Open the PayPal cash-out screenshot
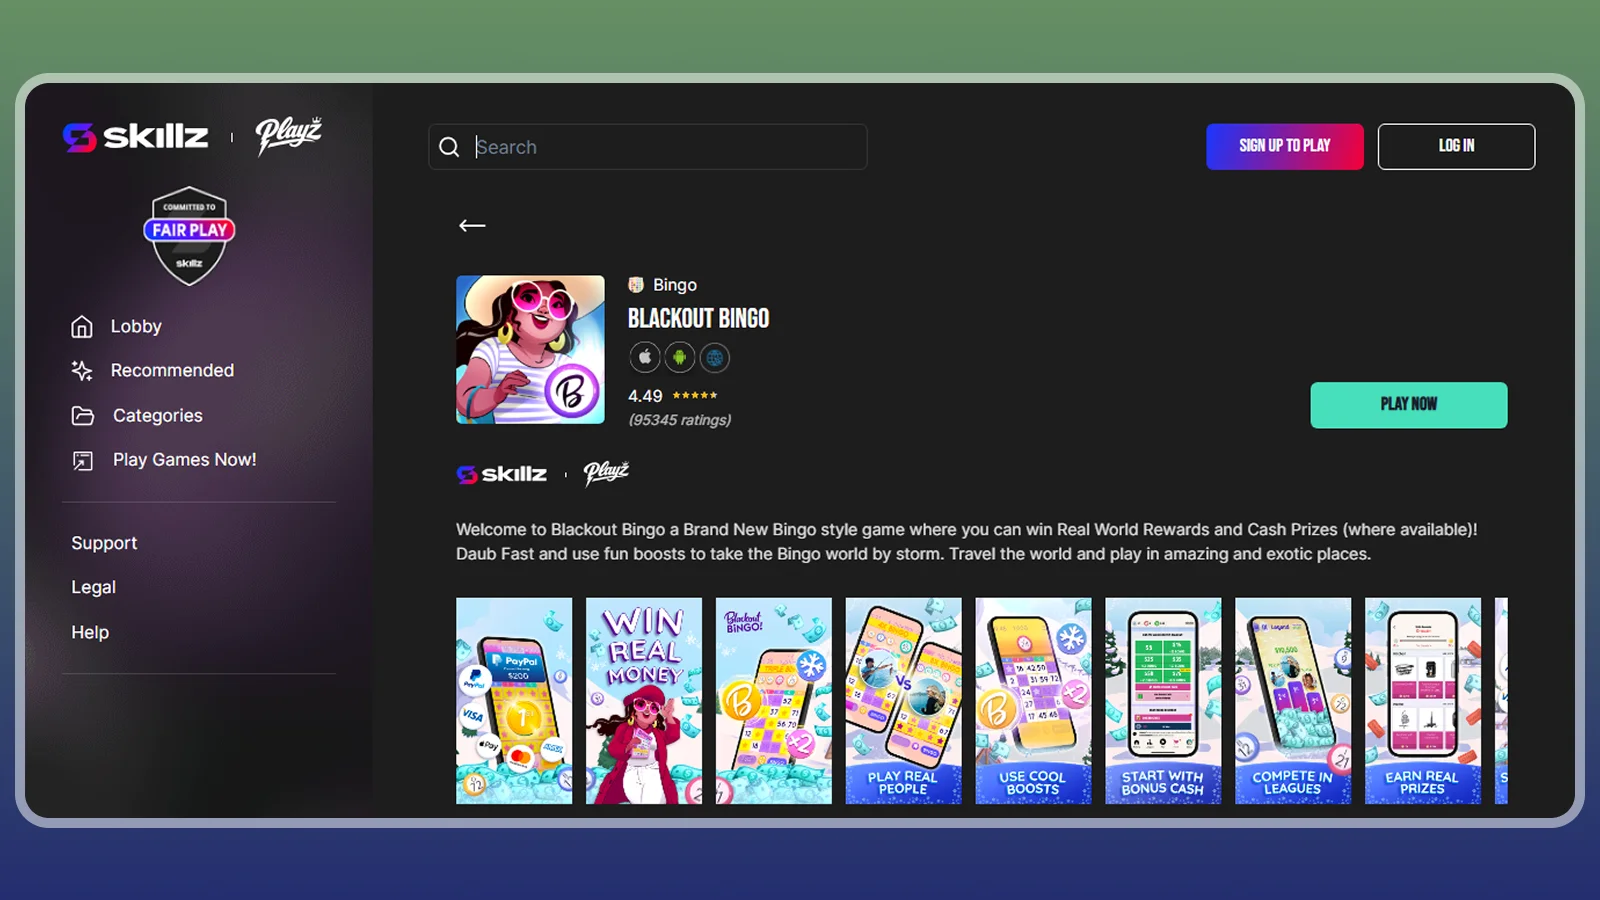 coord(514,701)
